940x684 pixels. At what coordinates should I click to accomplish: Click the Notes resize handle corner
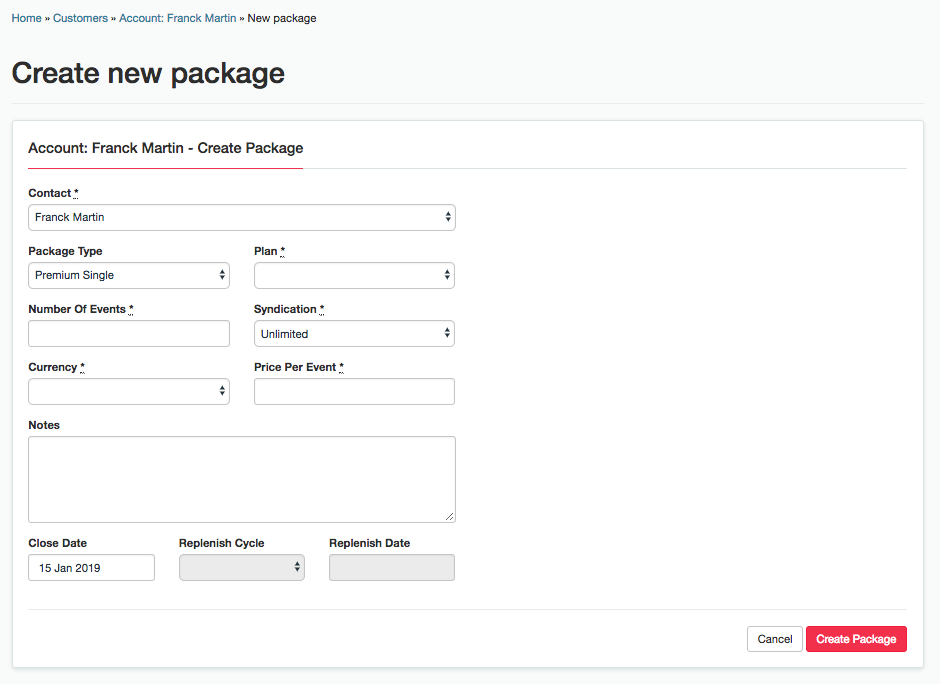450,517
